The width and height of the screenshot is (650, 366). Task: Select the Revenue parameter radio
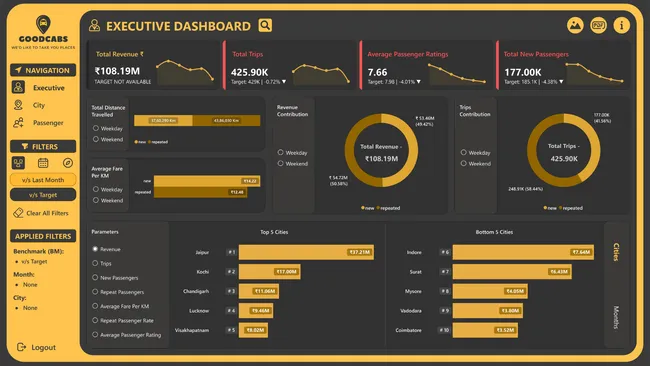95,249
